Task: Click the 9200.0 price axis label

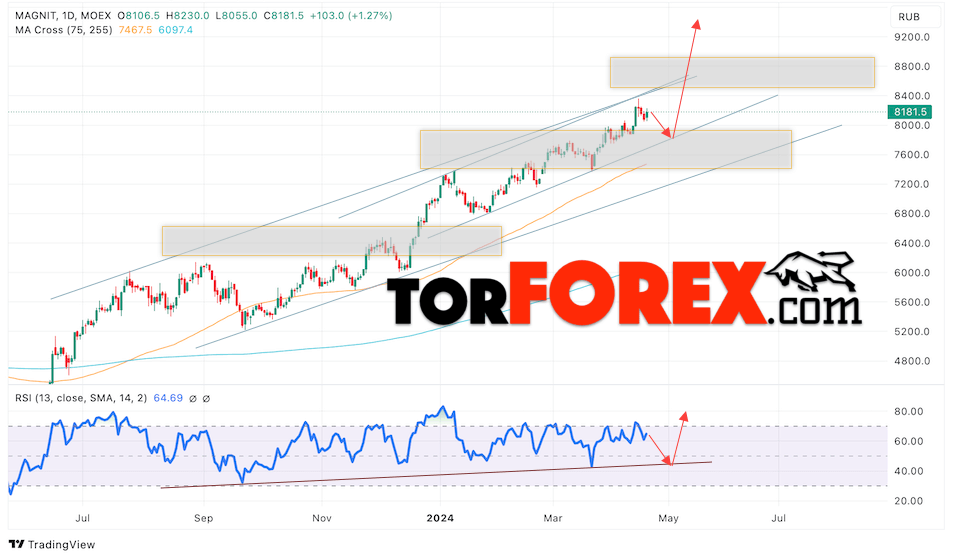Action: pos(912,37)
